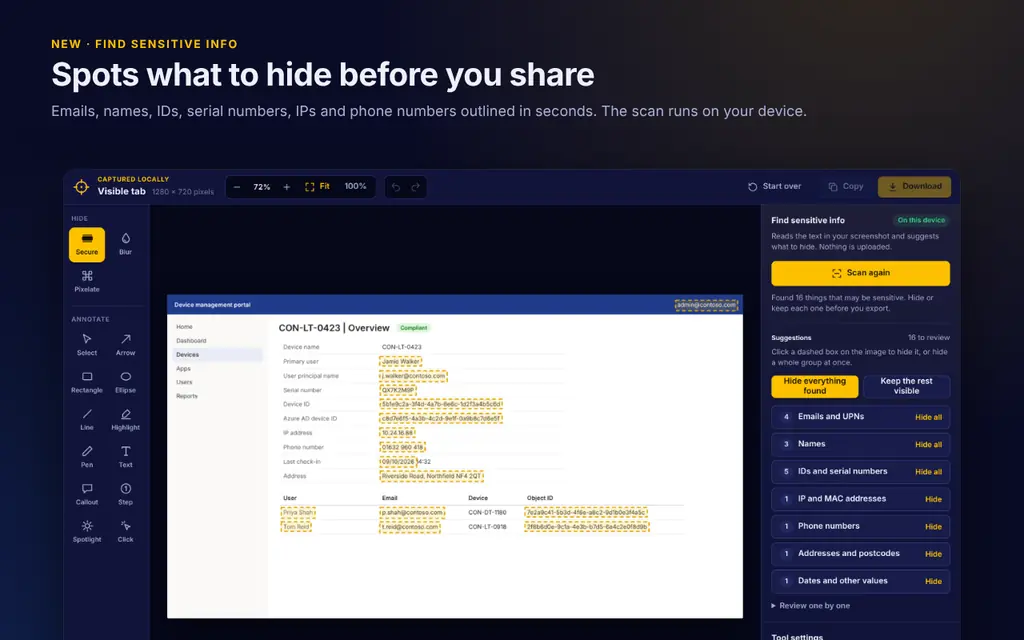Select the Pixelate tool
Viewport: 1024px width, 640px height.
click(87, 281)
